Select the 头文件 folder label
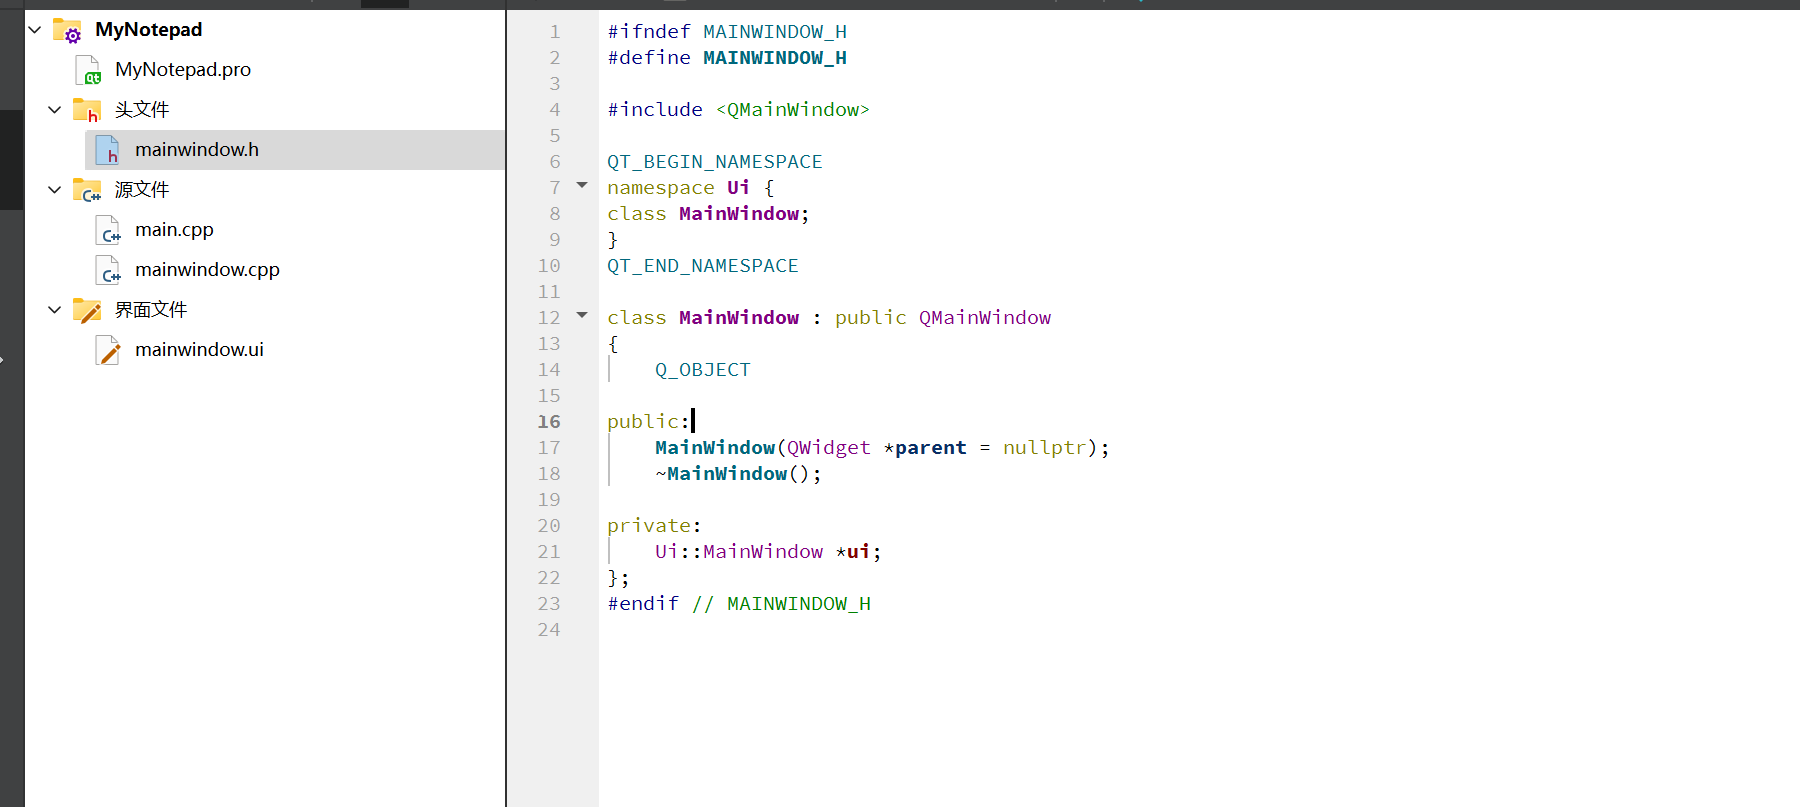The height and width of the screenshot is (807, 1800). [142, 110]
